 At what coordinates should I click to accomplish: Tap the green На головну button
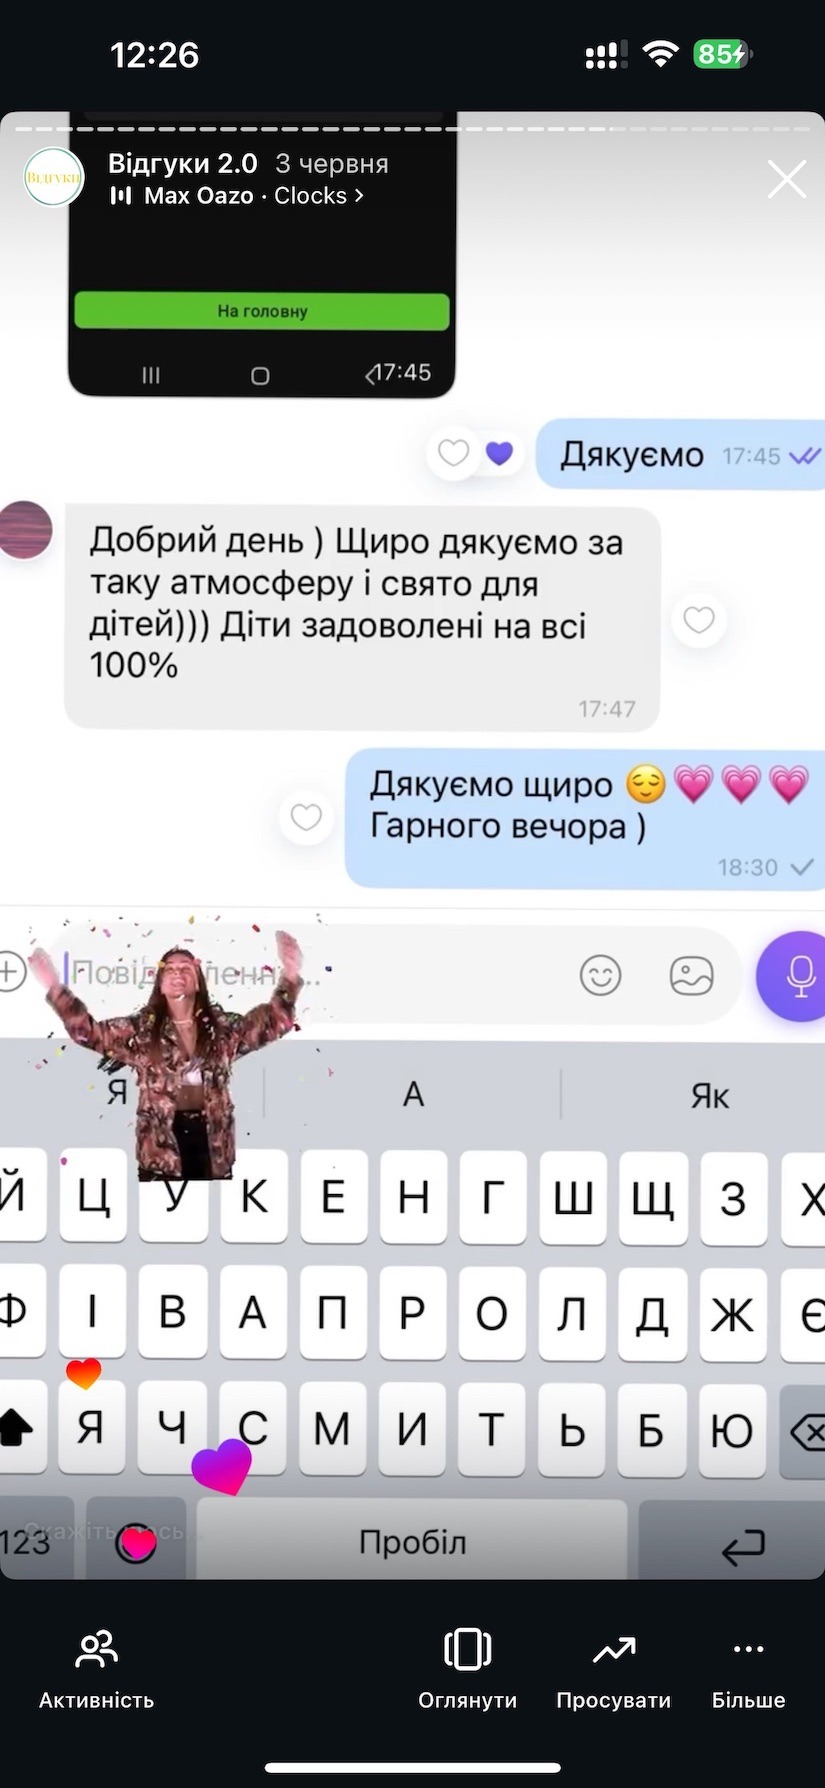[x=262, y=311]
